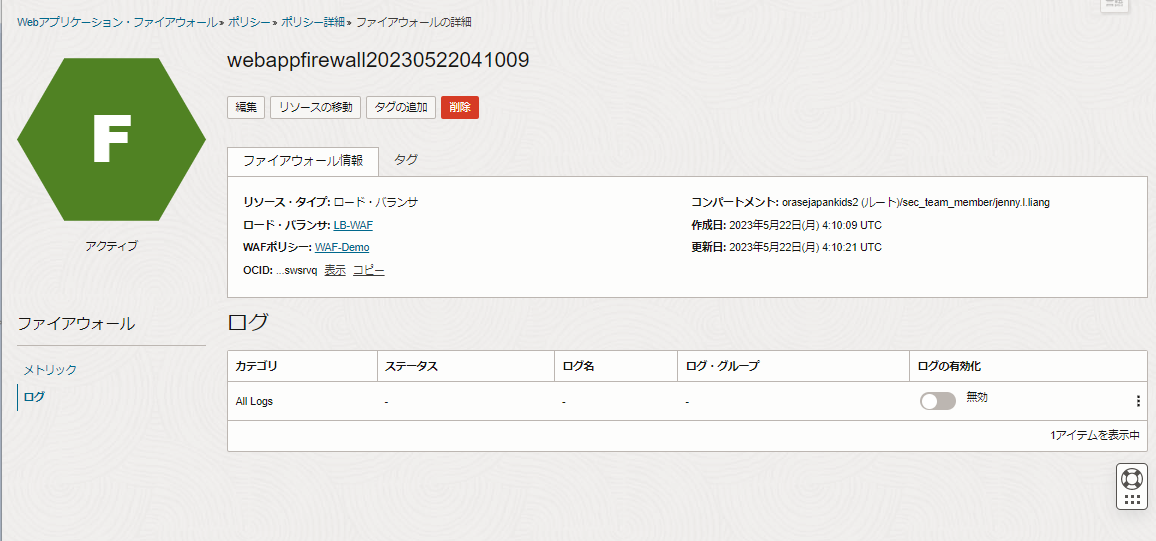Select the ファイアウォール情報 tab
The width and height of the screenshot is (1156, 541).
coord(303,160)
